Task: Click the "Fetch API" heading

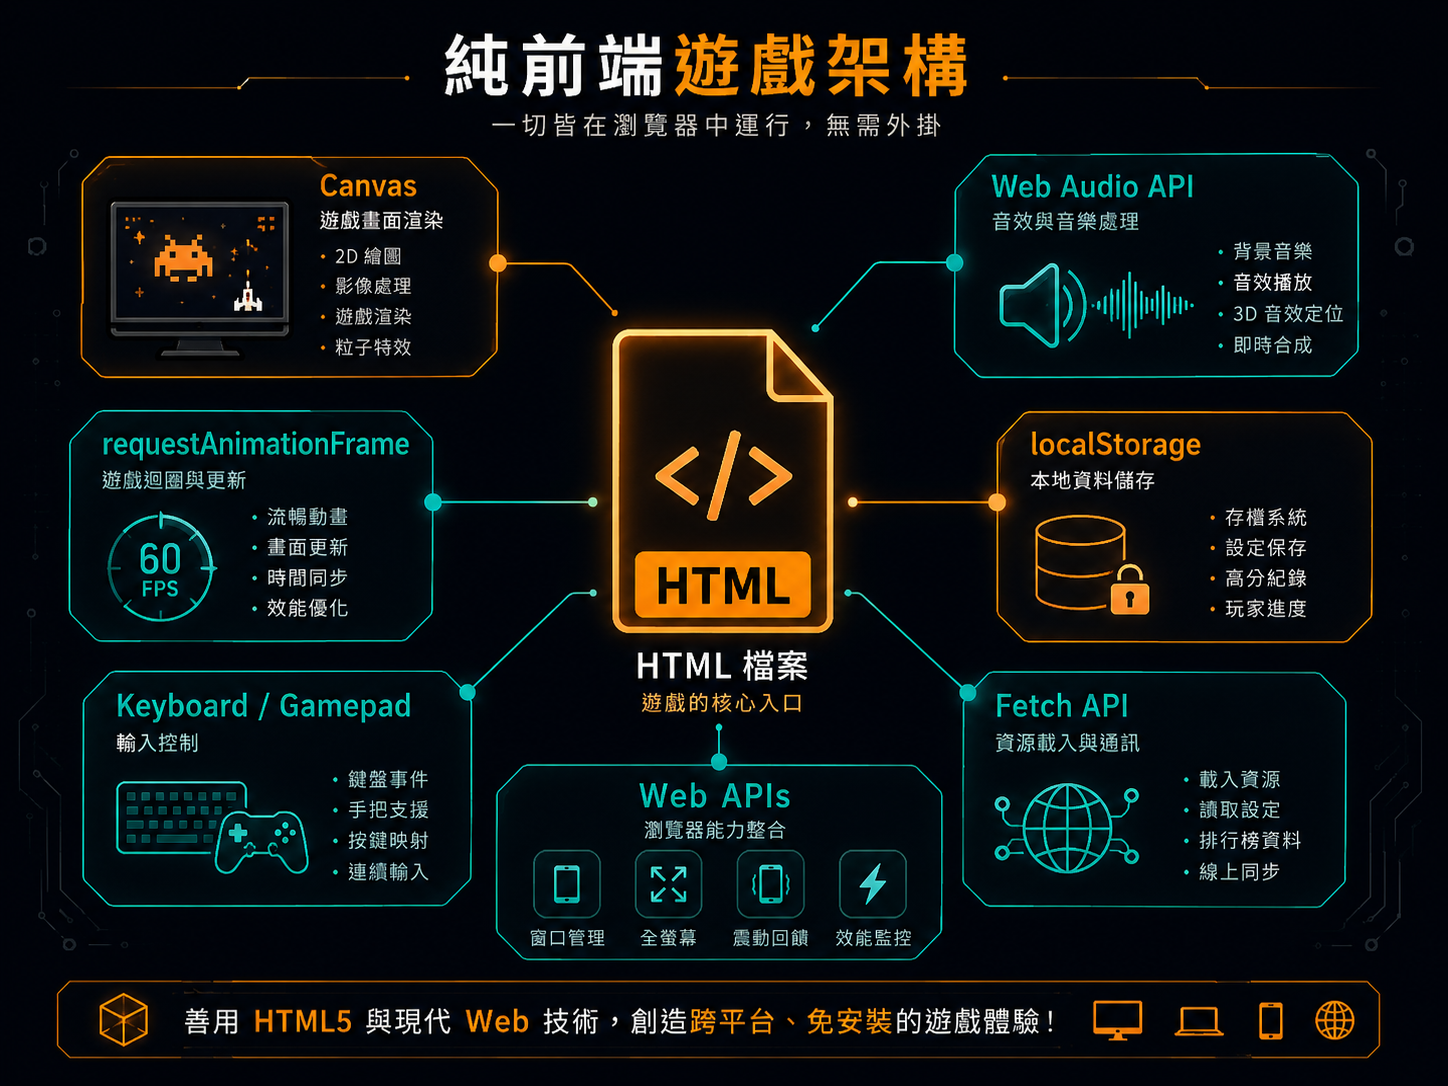Action: pos(1062,706)
